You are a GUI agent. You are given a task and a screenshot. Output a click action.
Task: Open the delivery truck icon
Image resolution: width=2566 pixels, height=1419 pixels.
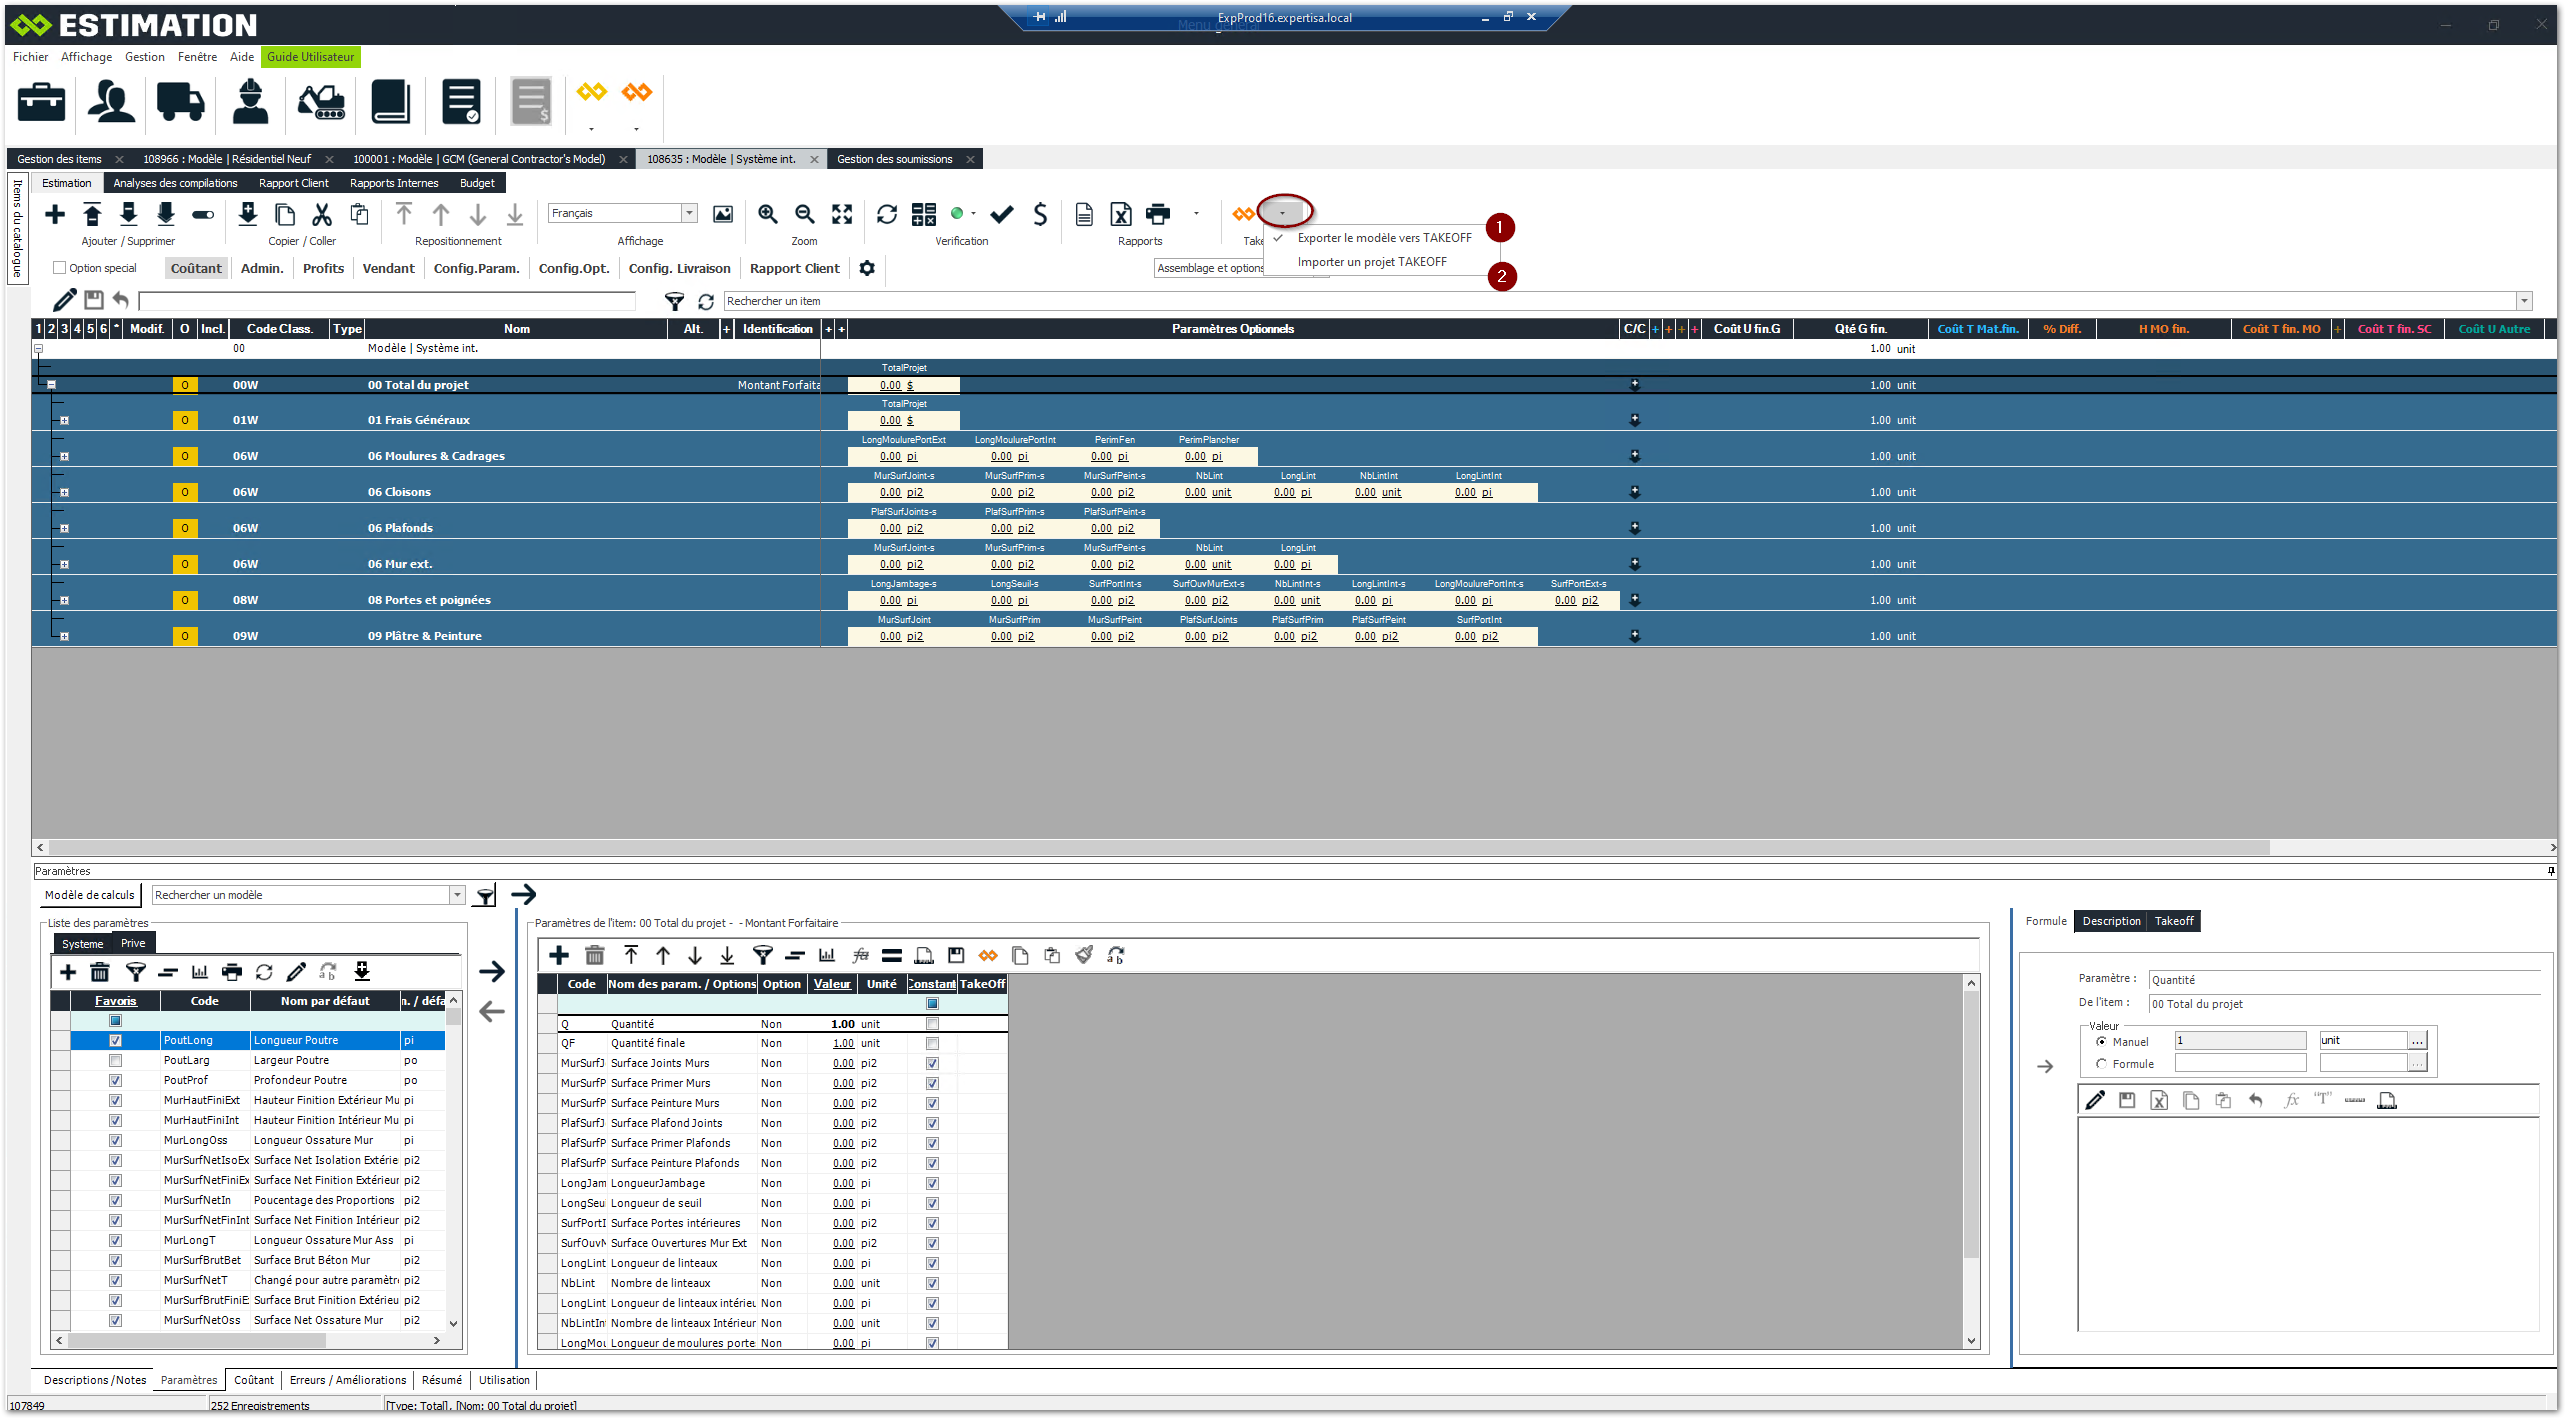point(180,102)
